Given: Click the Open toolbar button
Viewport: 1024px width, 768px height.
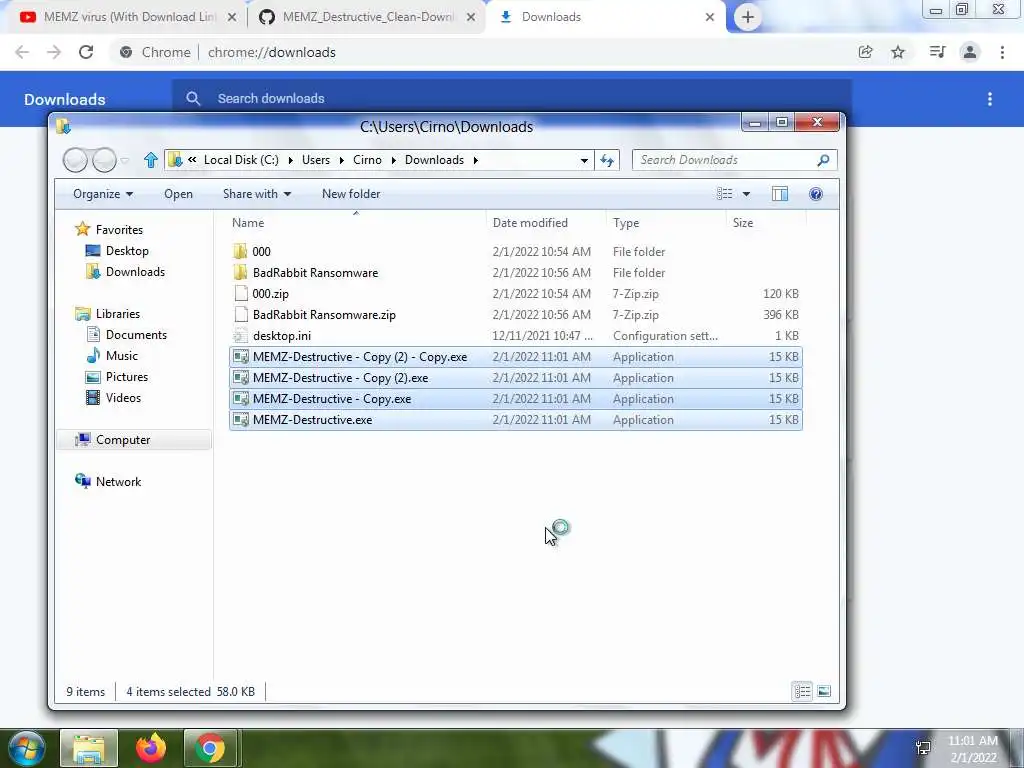Looking at the screenshot, I should coord(178,194).
